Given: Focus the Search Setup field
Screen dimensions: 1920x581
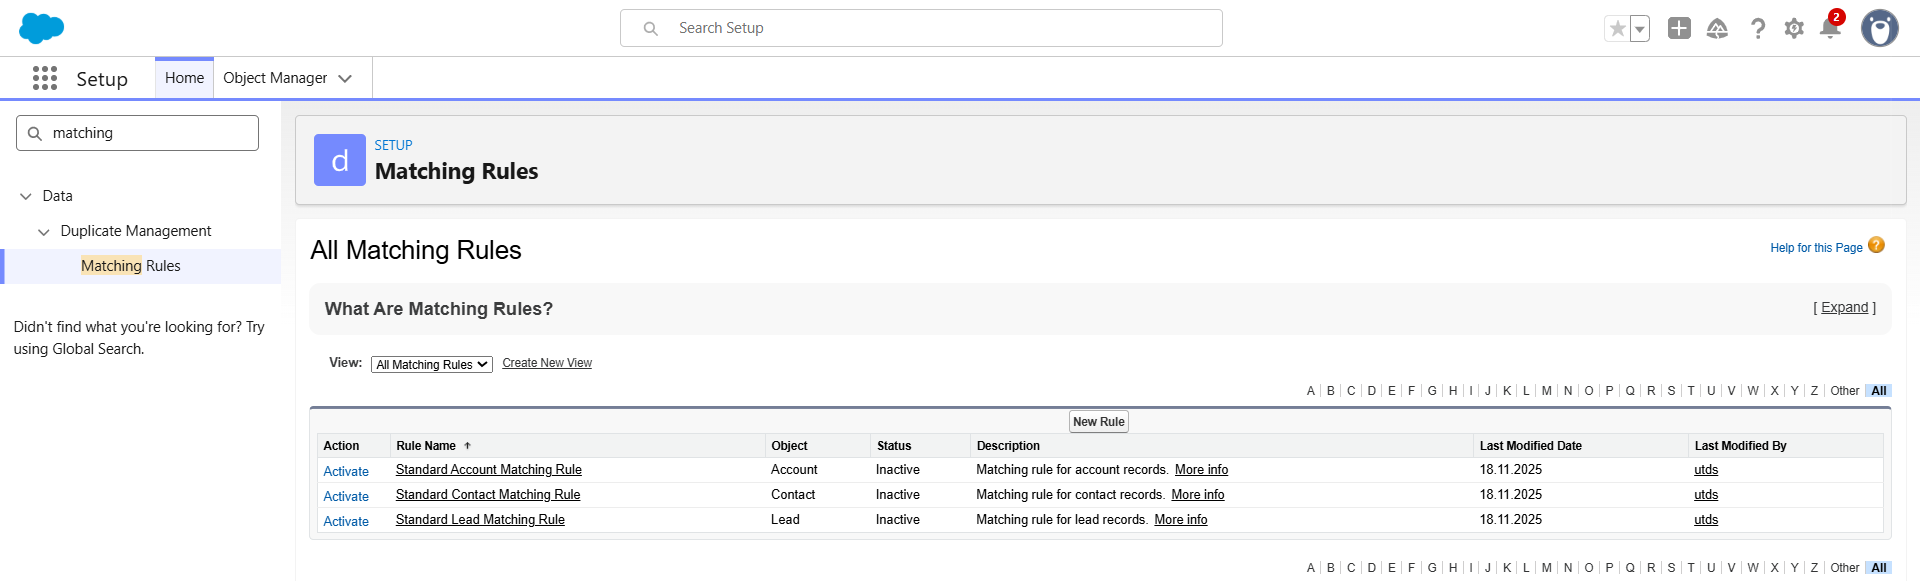Looking at the screenshot, I should click(x=921, y=28).
